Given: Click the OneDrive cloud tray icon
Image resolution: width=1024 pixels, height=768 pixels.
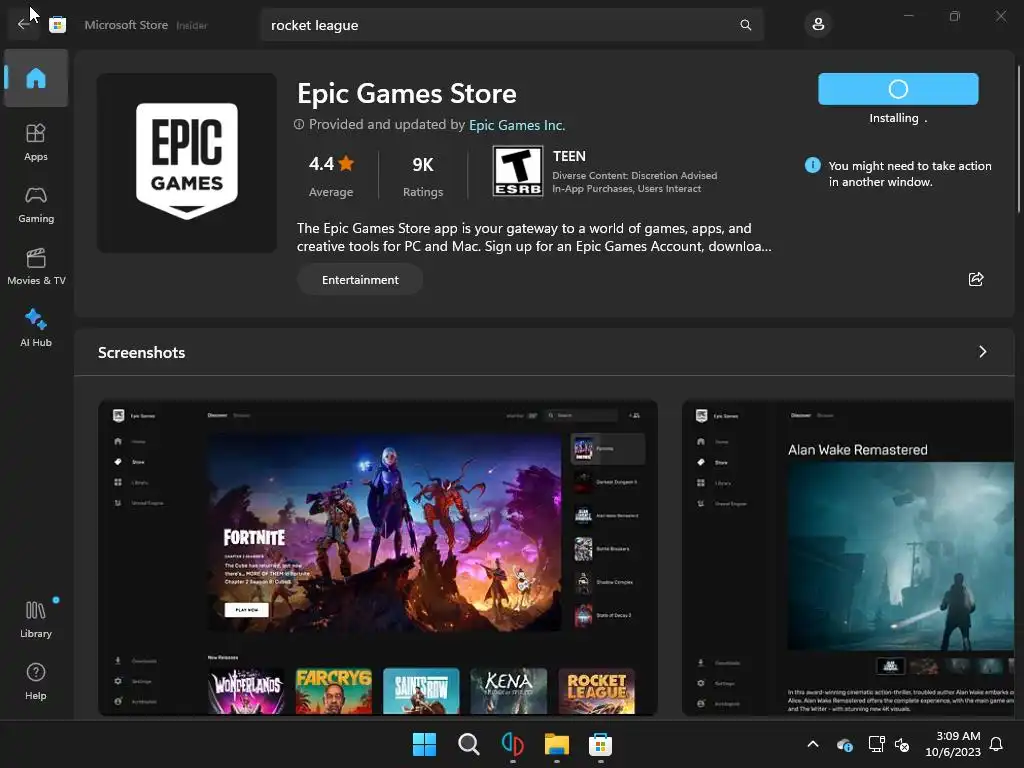Looking at the screenshot, I should pyautogui.click(x=844, y=744).
